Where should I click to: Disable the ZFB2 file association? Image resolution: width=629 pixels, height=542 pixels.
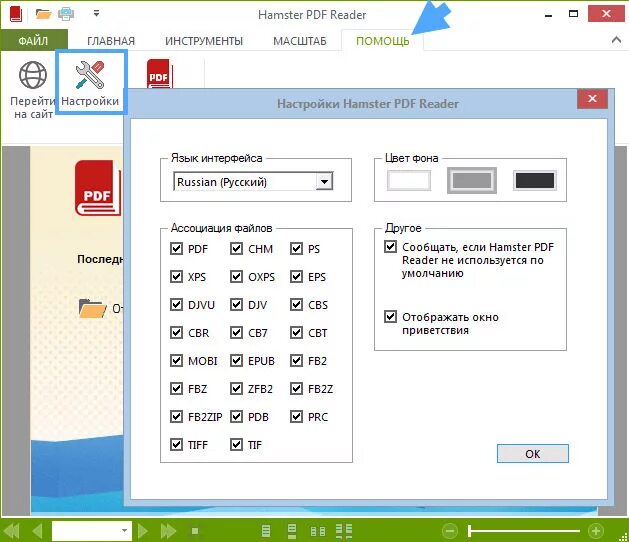tap(237, 389)
